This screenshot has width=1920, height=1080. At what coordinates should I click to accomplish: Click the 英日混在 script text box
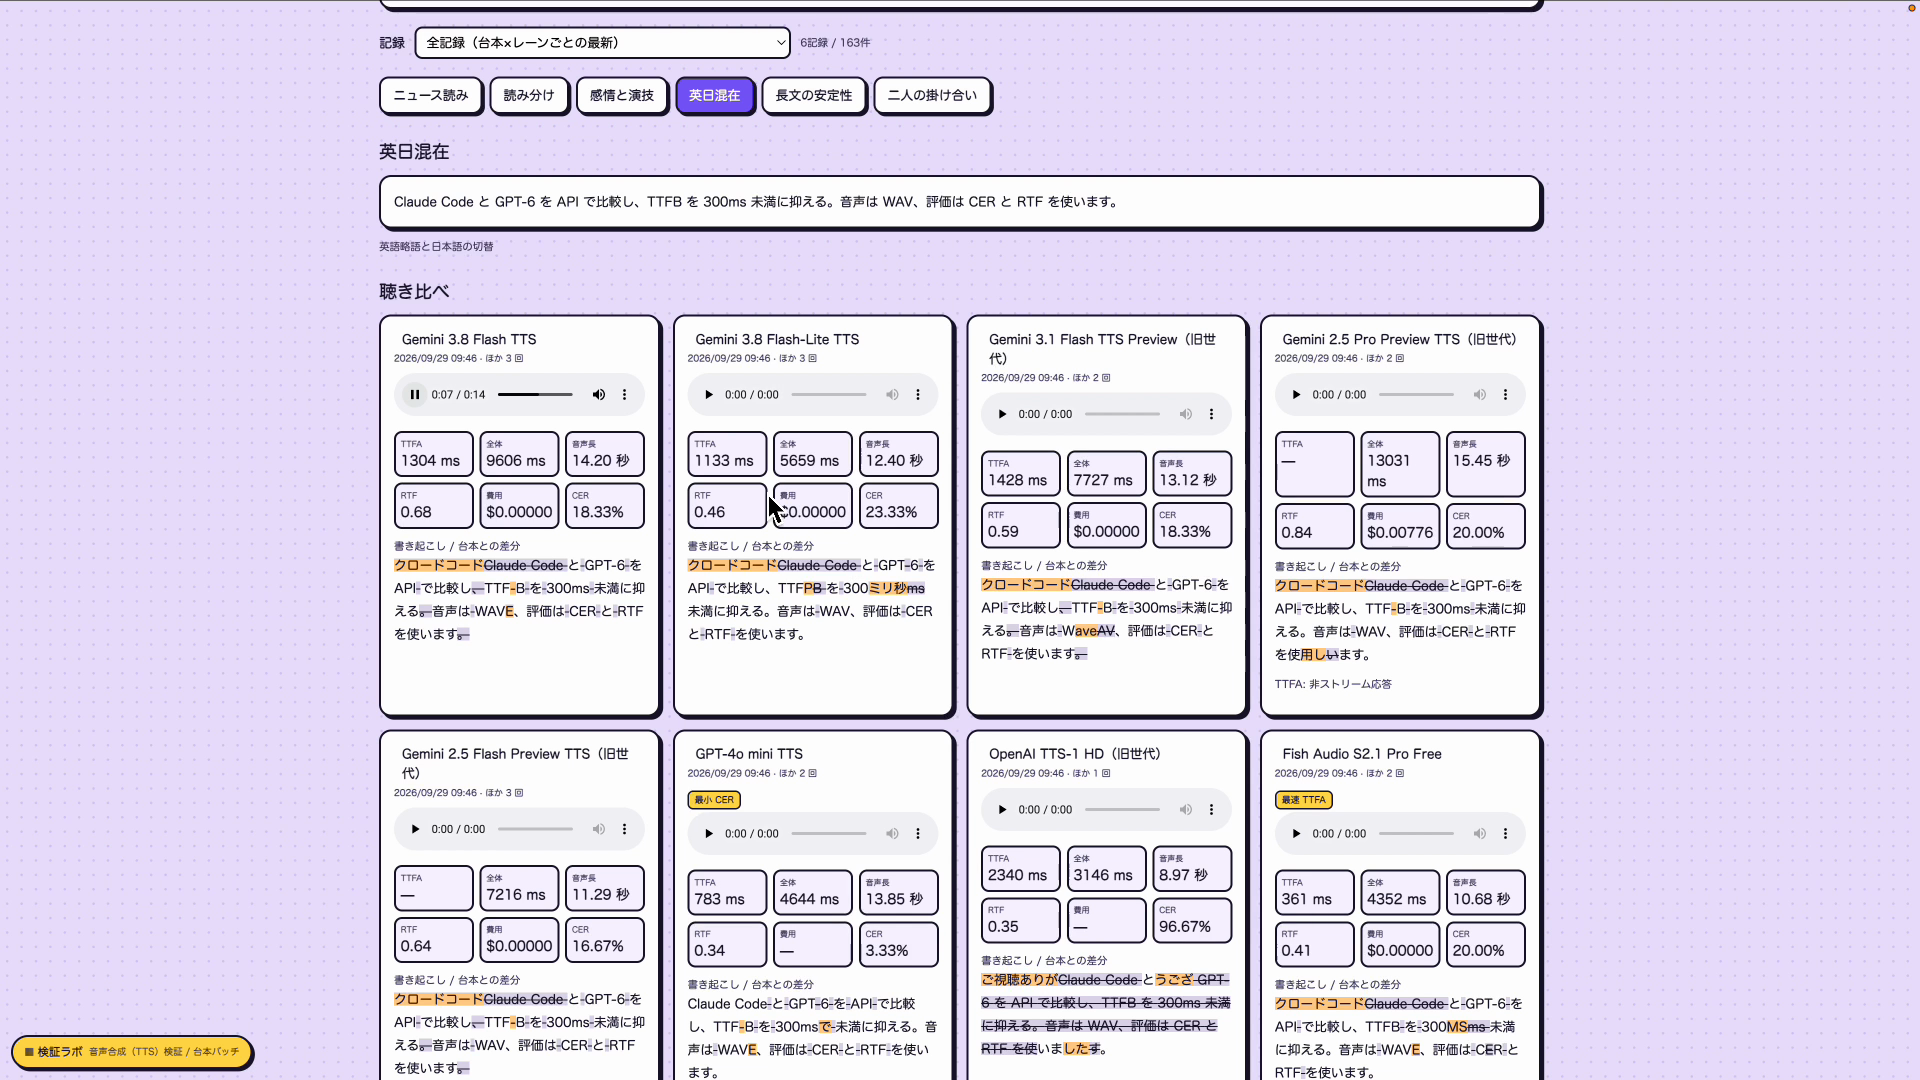960,202
